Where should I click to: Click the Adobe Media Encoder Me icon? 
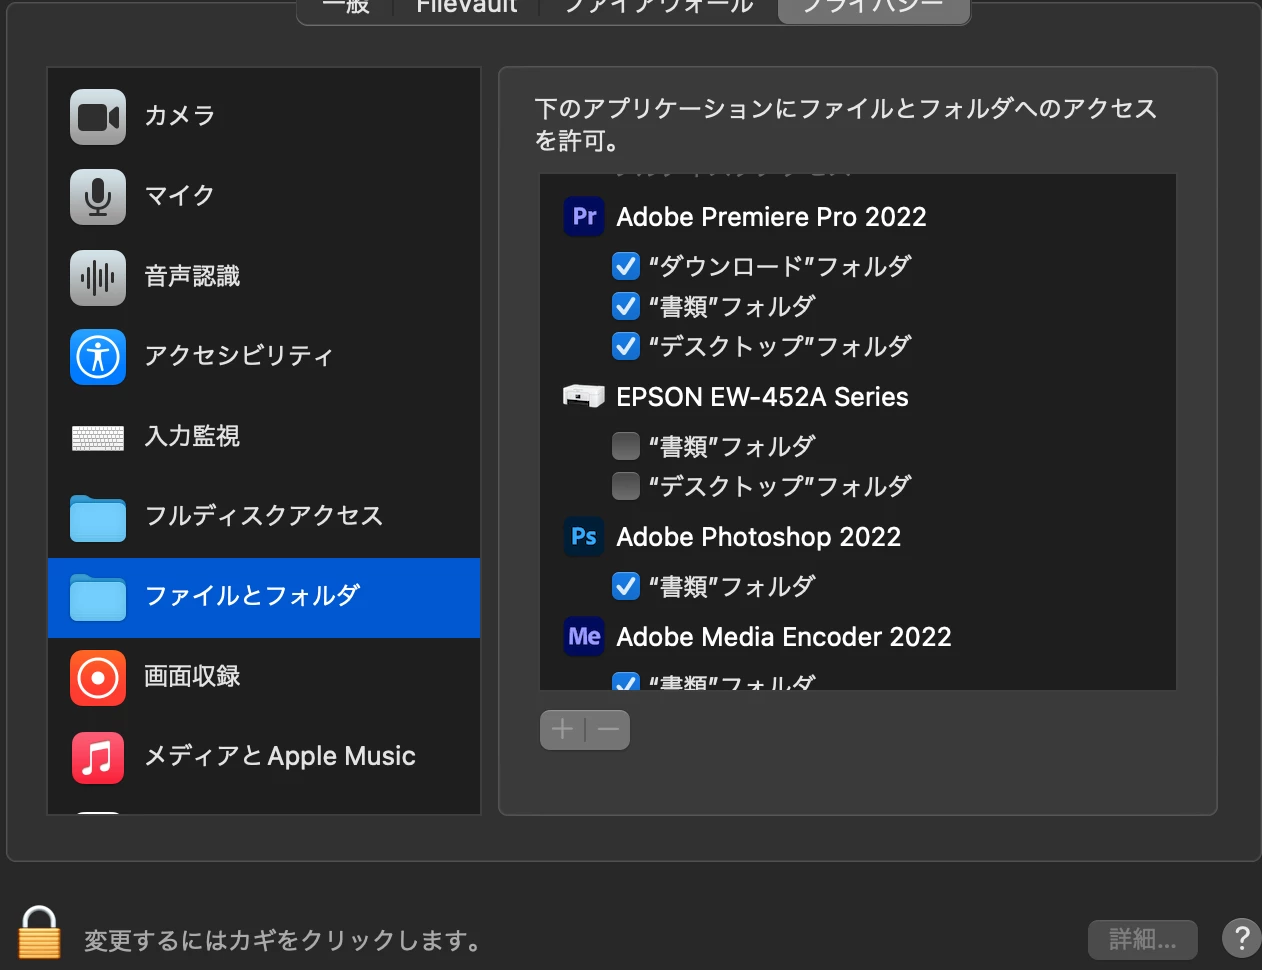pos(584,637)
